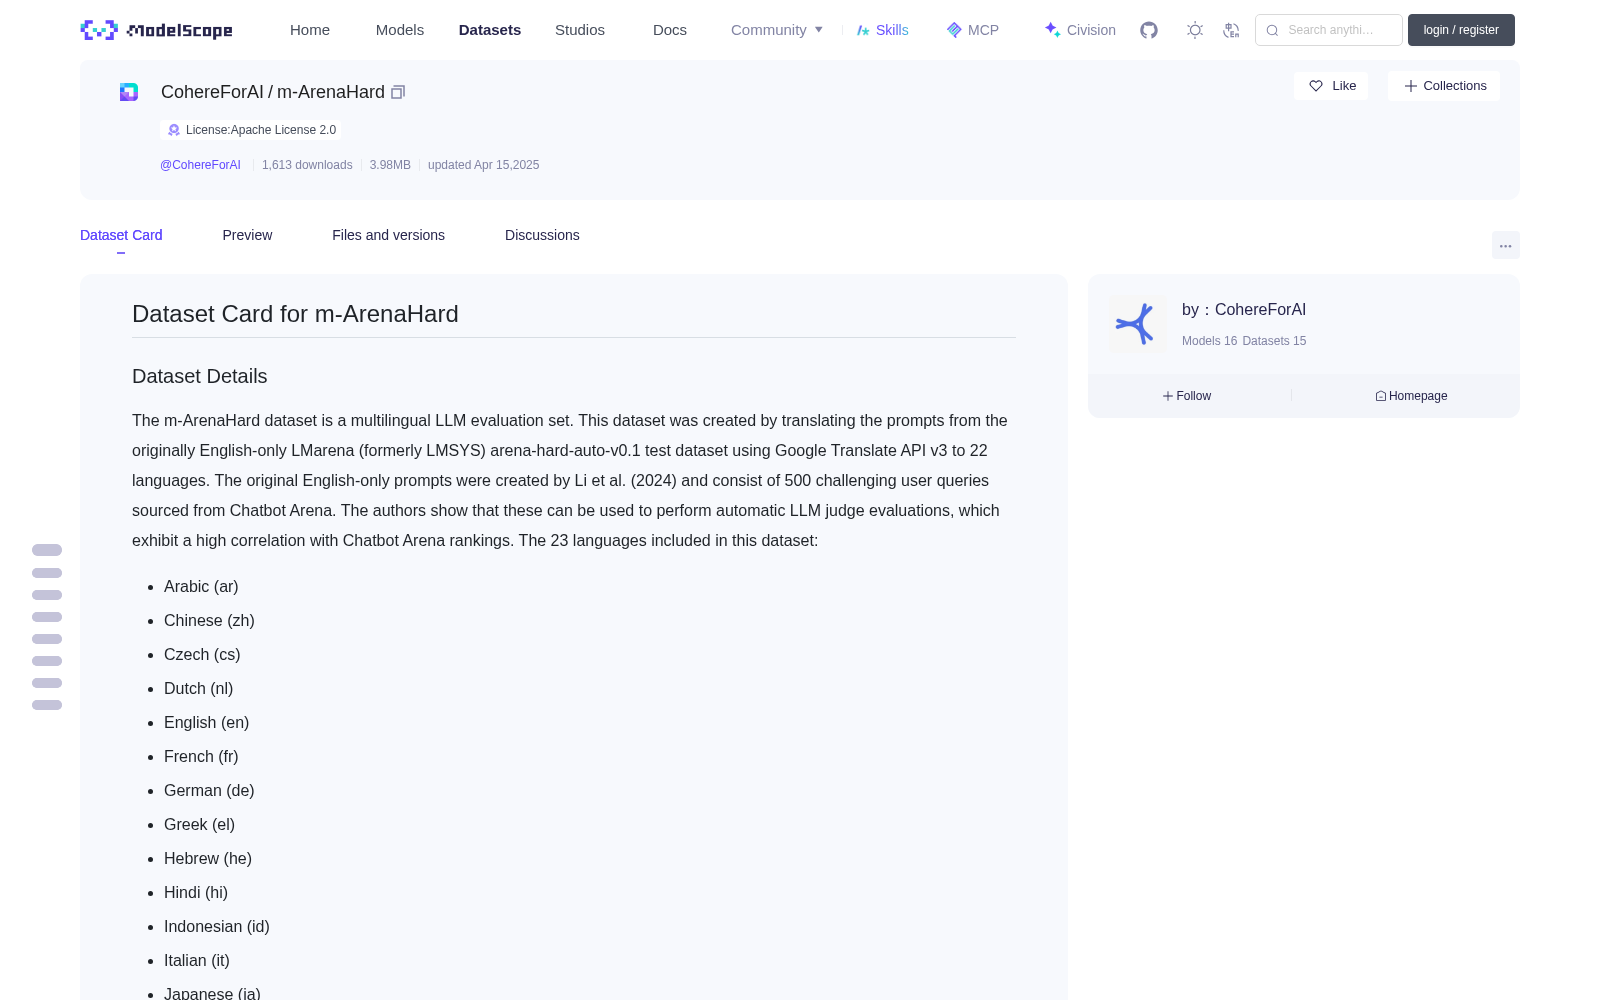Click the login / register button
The image size is (1600, 1000).
tap(1461, 30)
